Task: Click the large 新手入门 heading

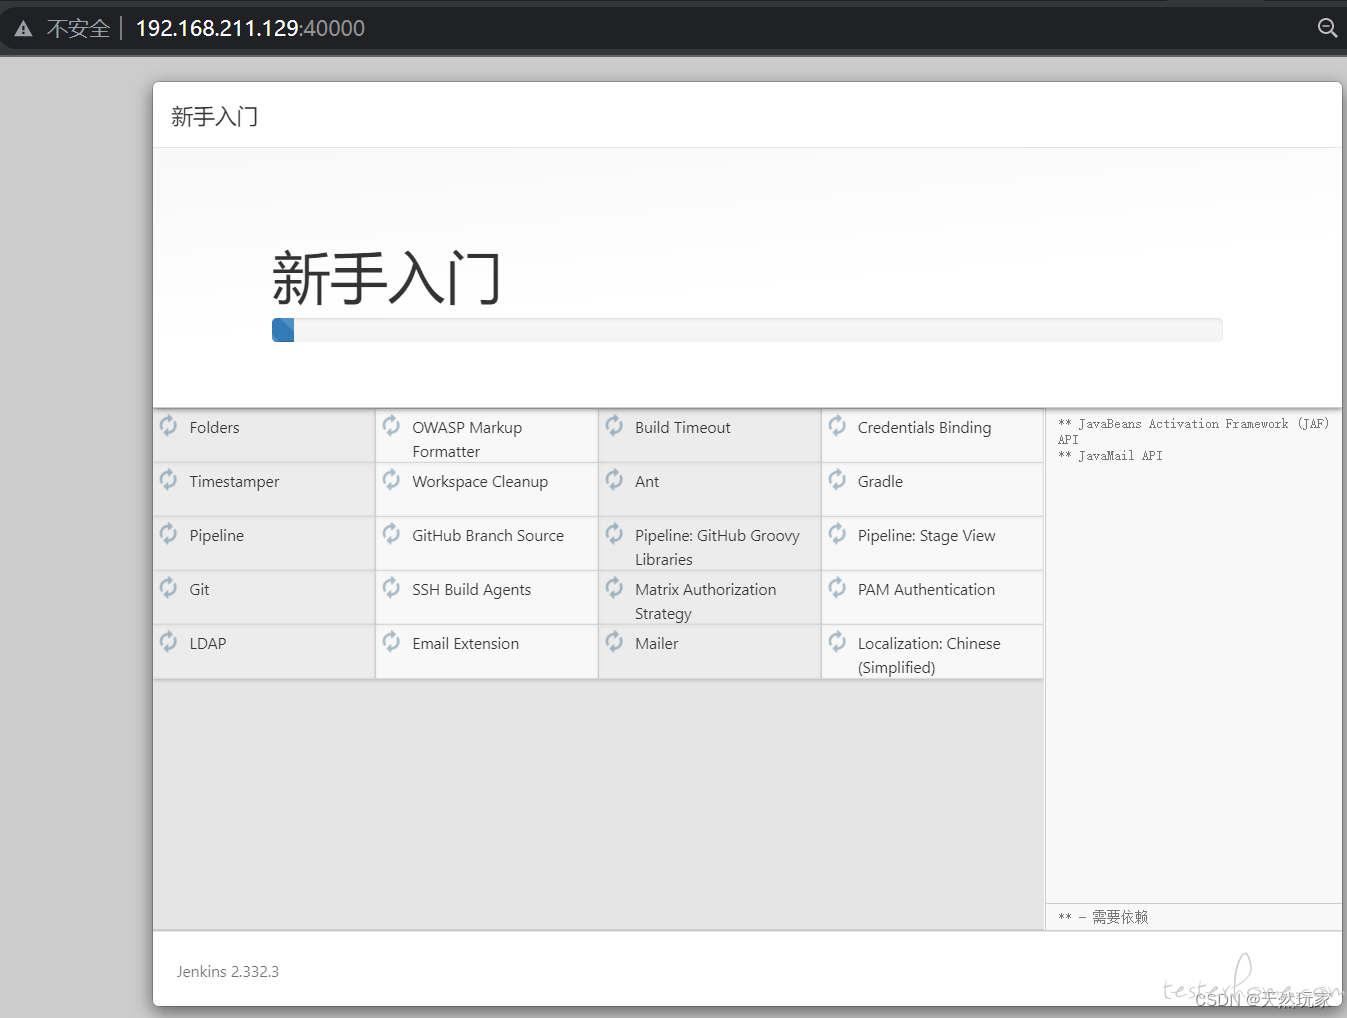Action: click(386, 278)
